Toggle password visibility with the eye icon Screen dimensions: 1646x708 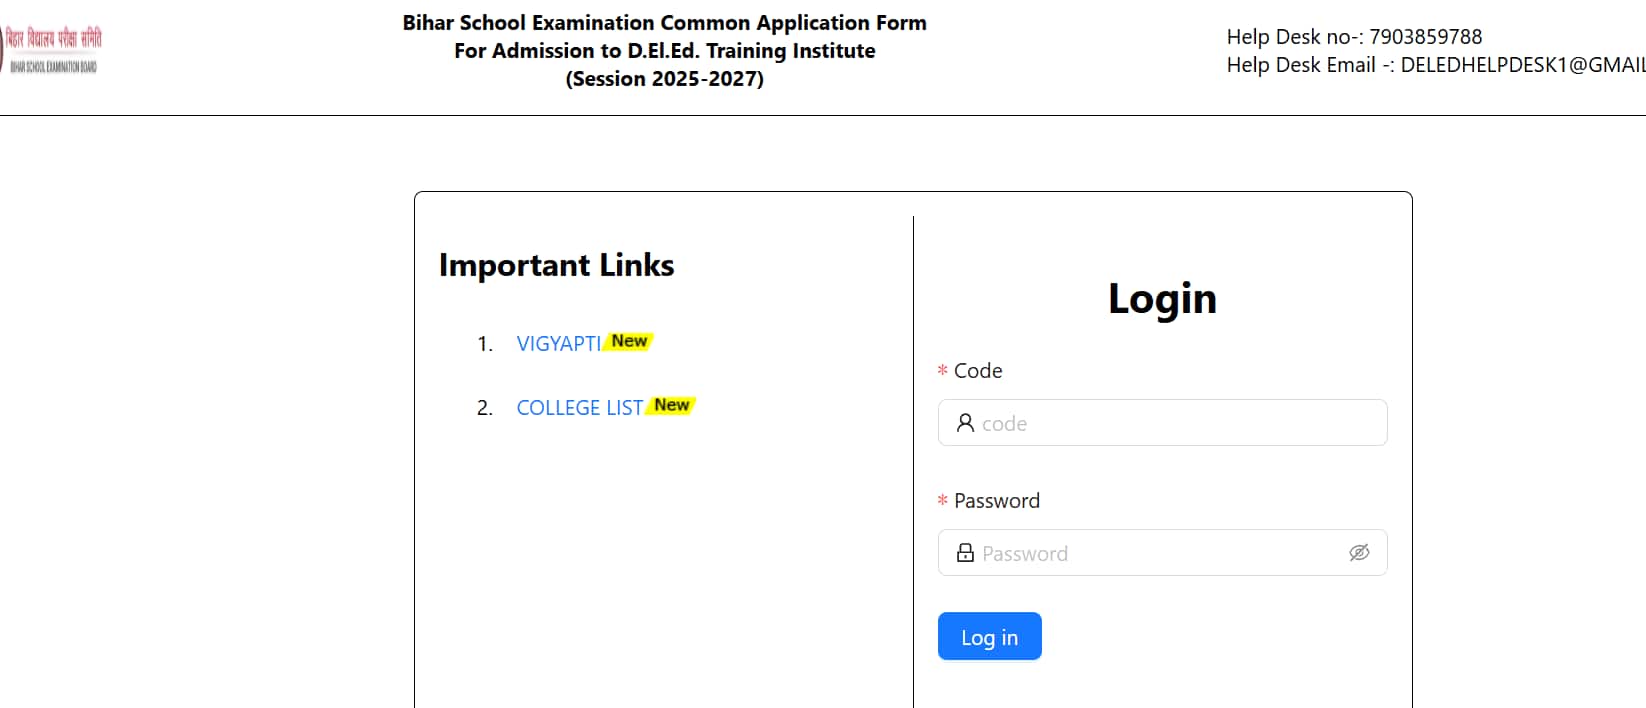1358,553
